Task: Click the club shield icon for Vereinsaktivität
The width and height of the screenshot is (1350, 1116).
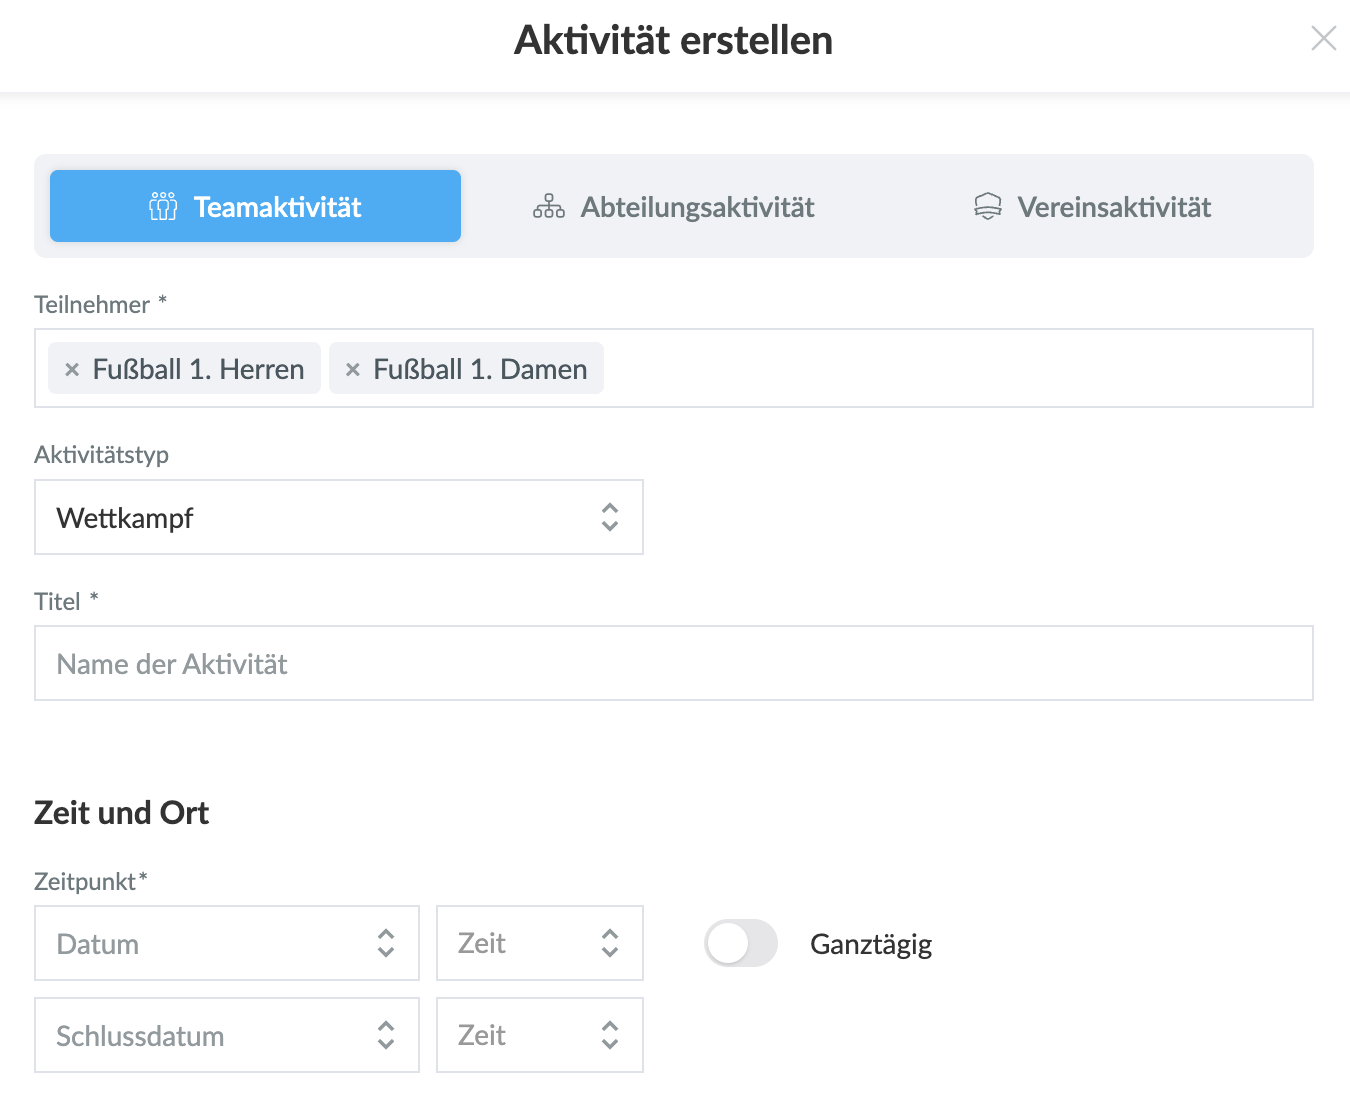Action: pos(987,207)
